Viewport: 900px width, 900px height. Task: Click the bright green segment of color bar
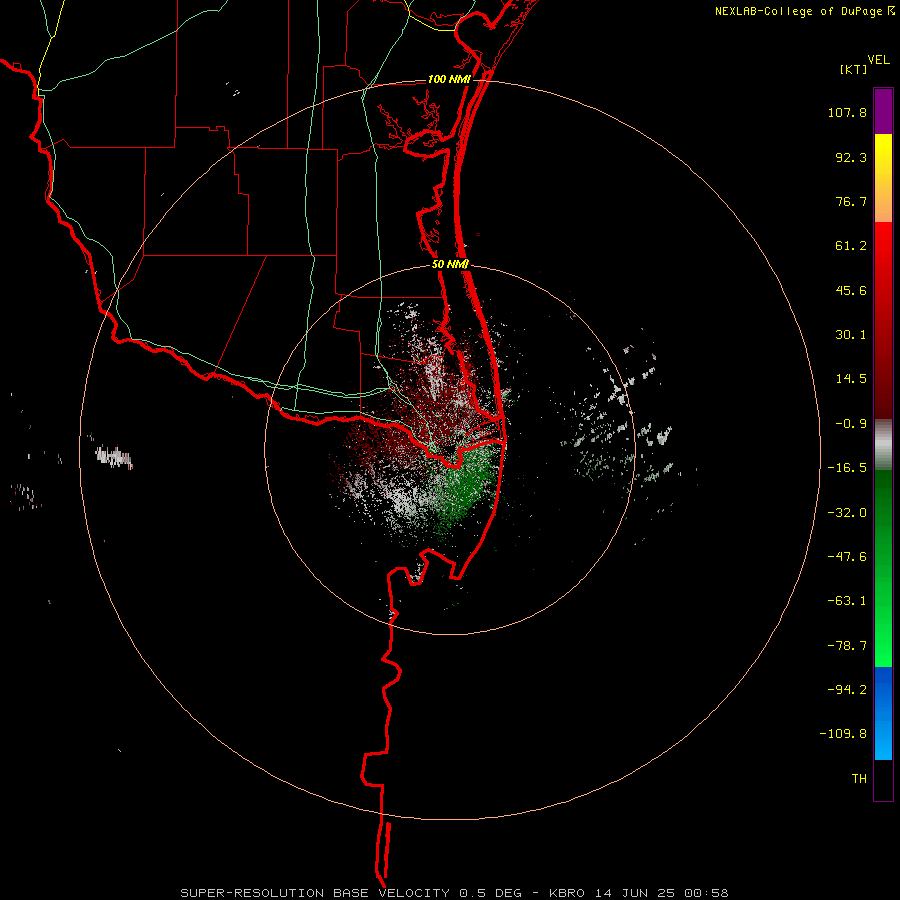(883, 568)
